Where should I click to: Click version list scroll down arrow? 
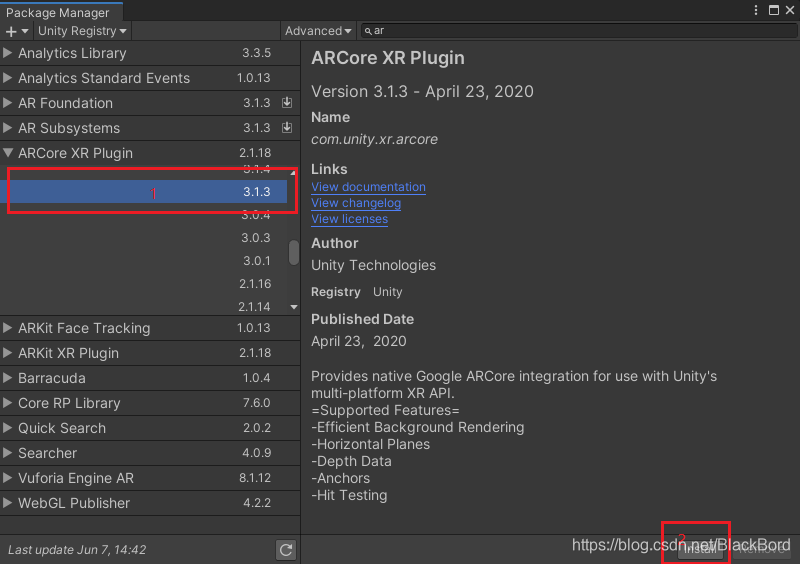[x=294, y=307]
